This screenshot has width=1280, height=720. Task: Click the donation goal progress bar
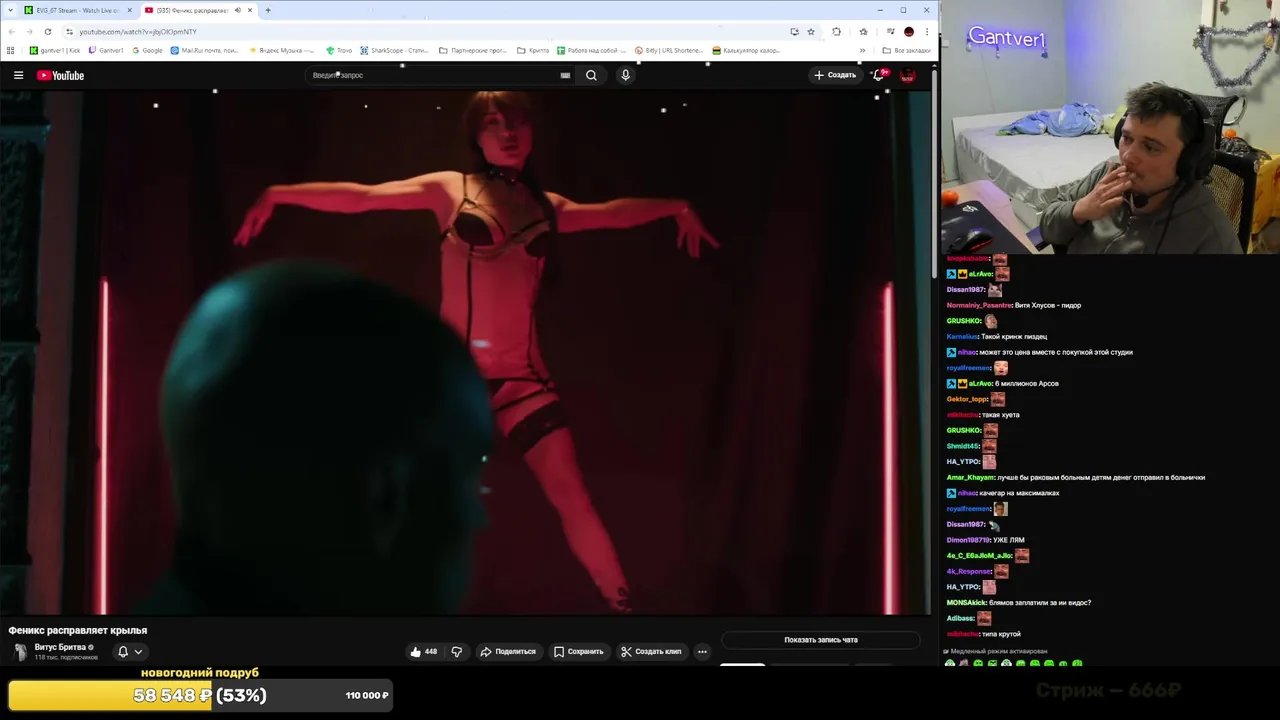[x=200, y=695]
